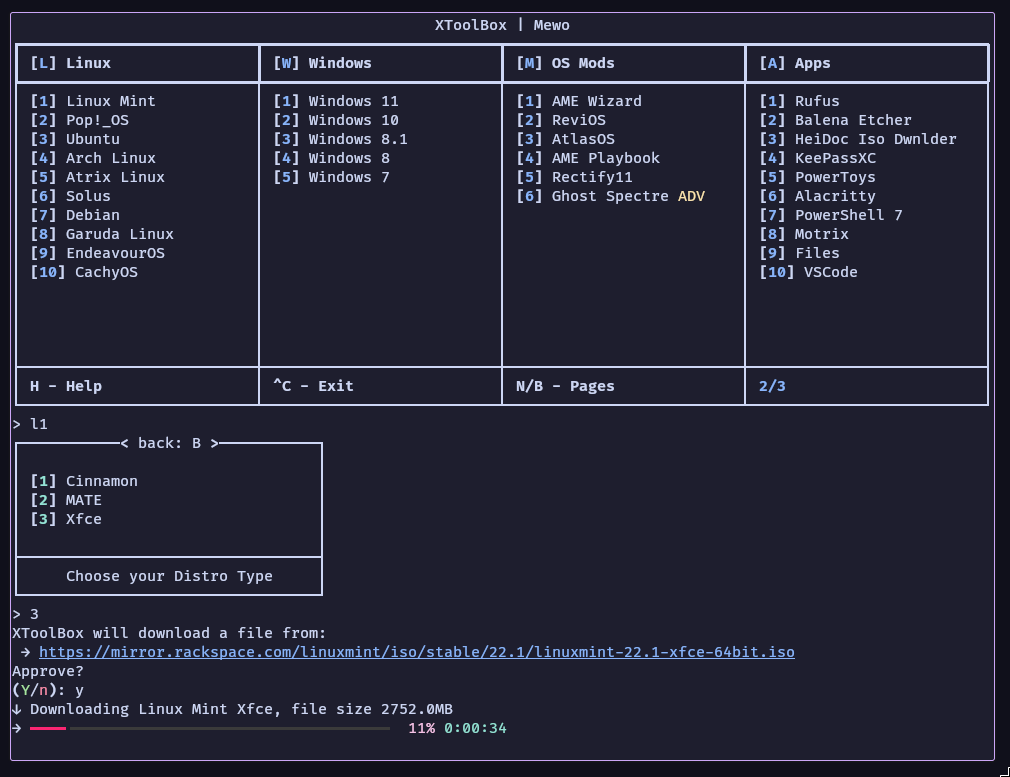Select the [M] OS Mods column header
Screen dimensions: 1010x777
[x=565, y=63]
